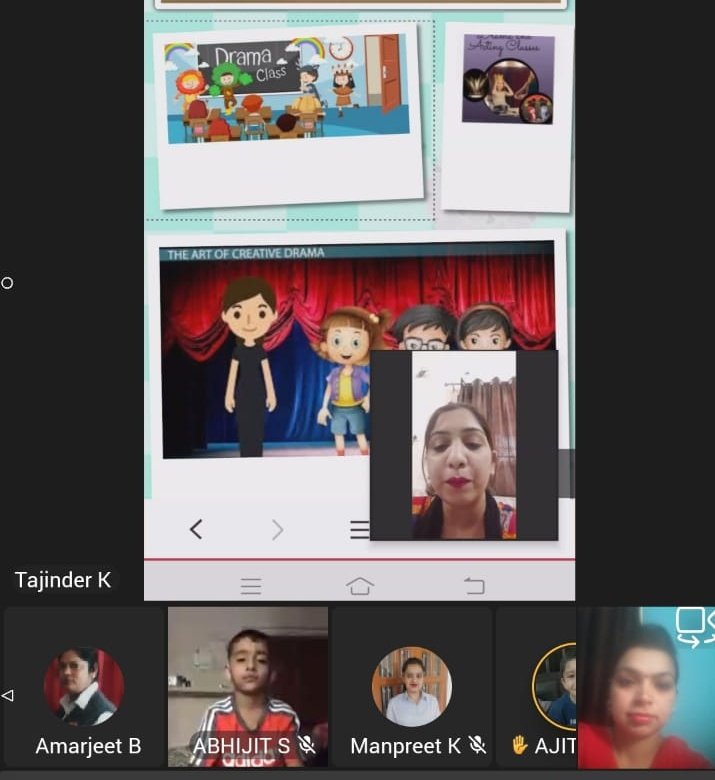The image size is (715, 780).
Task: Tap the Android back arrow icon
Action: pyautogui.click(x=474, y=585)
